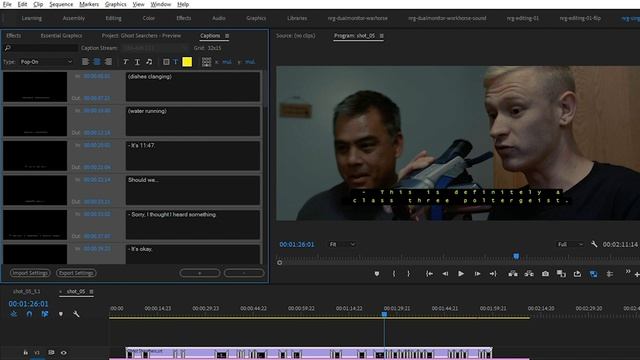
Task: Align caption text right
Action: click(108, 62)
